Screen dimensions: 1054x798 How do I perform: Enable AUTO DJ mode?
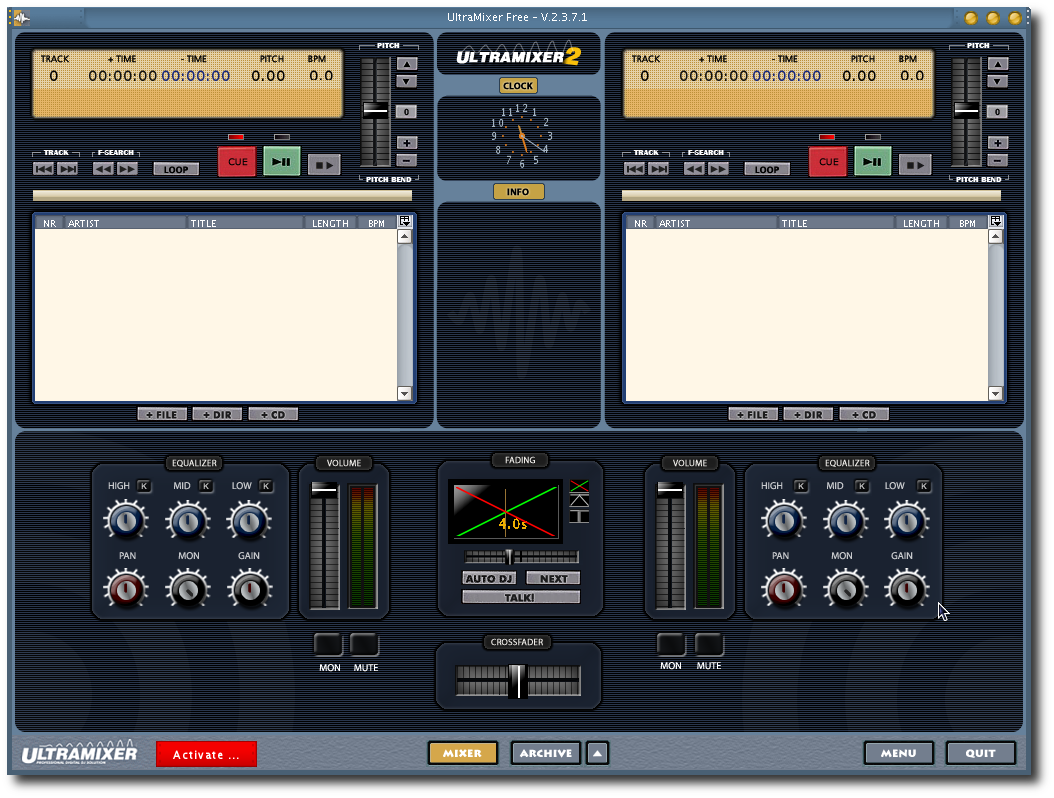click(x=489, y=578)
